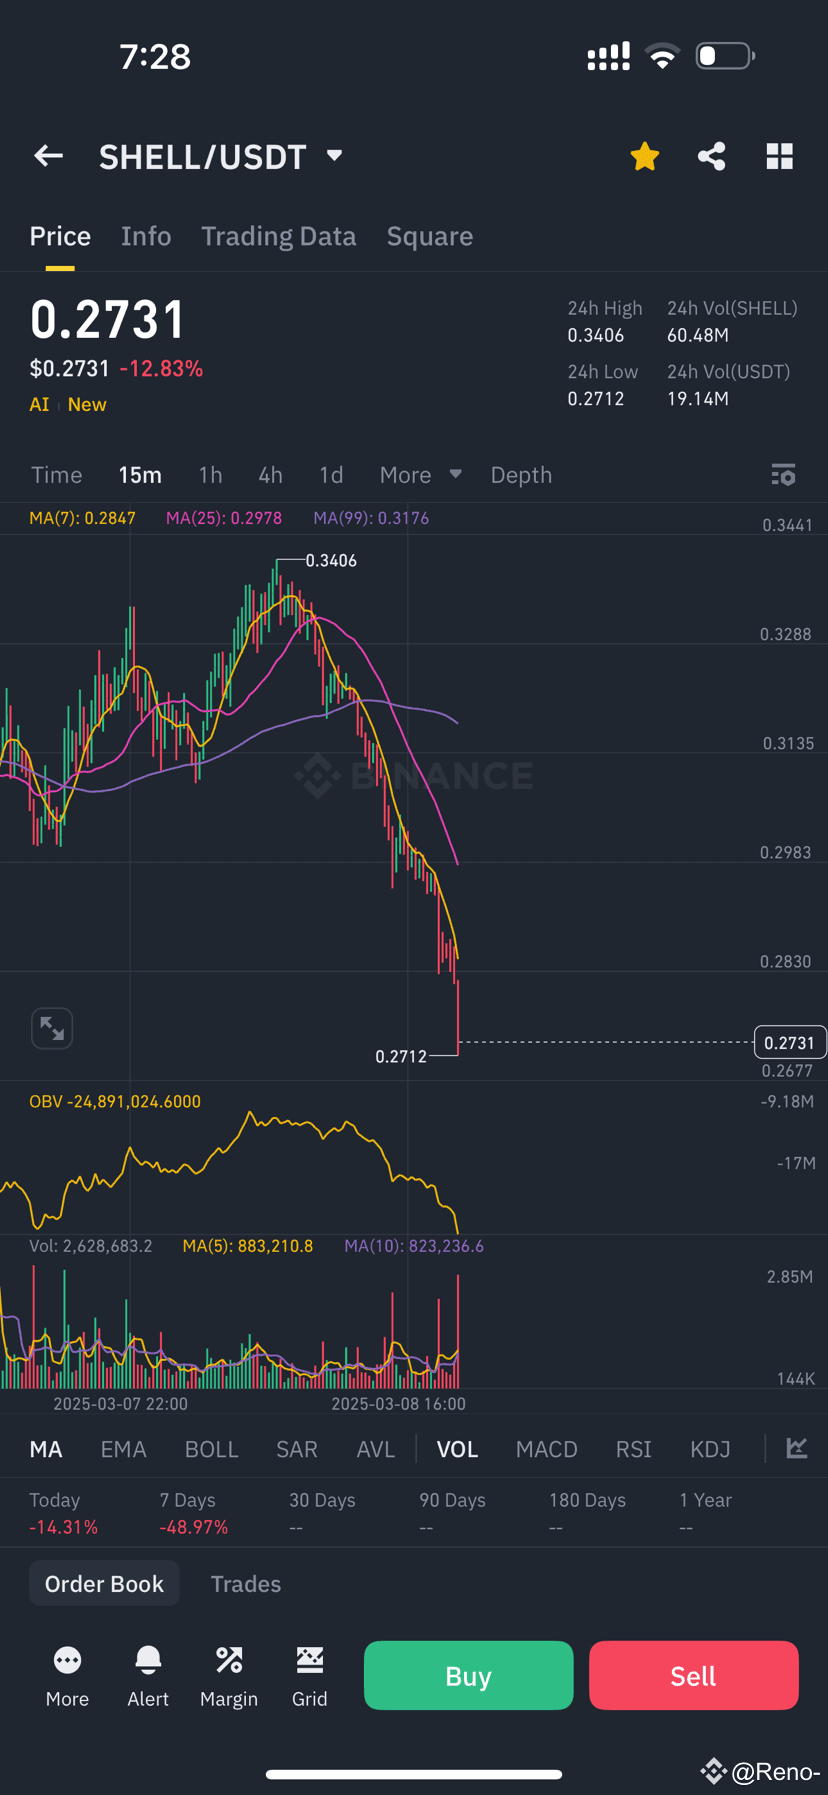The width and height of the screenshot is (828, 1795).
Task: Toggle the favorite star icon
Action: [x=645, y=156]
